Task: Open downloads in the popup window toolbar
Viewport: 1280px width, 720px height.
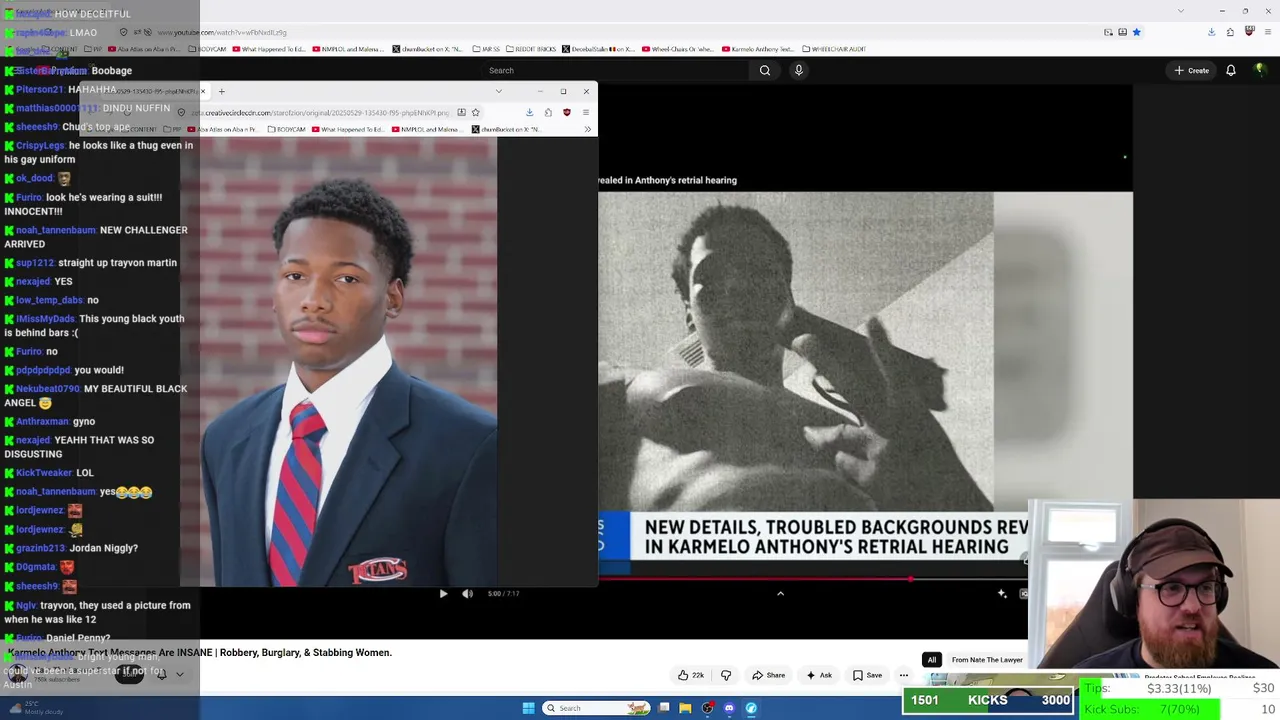Action: (529, 113)
